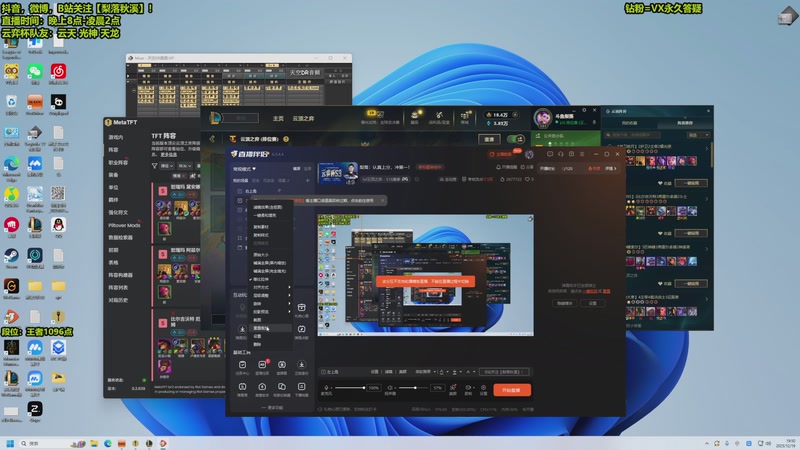Image resolution: width=800 pixels, height=450 pixels.
Task: Switch to the 主页 tab in the League client
Action: 278,118
